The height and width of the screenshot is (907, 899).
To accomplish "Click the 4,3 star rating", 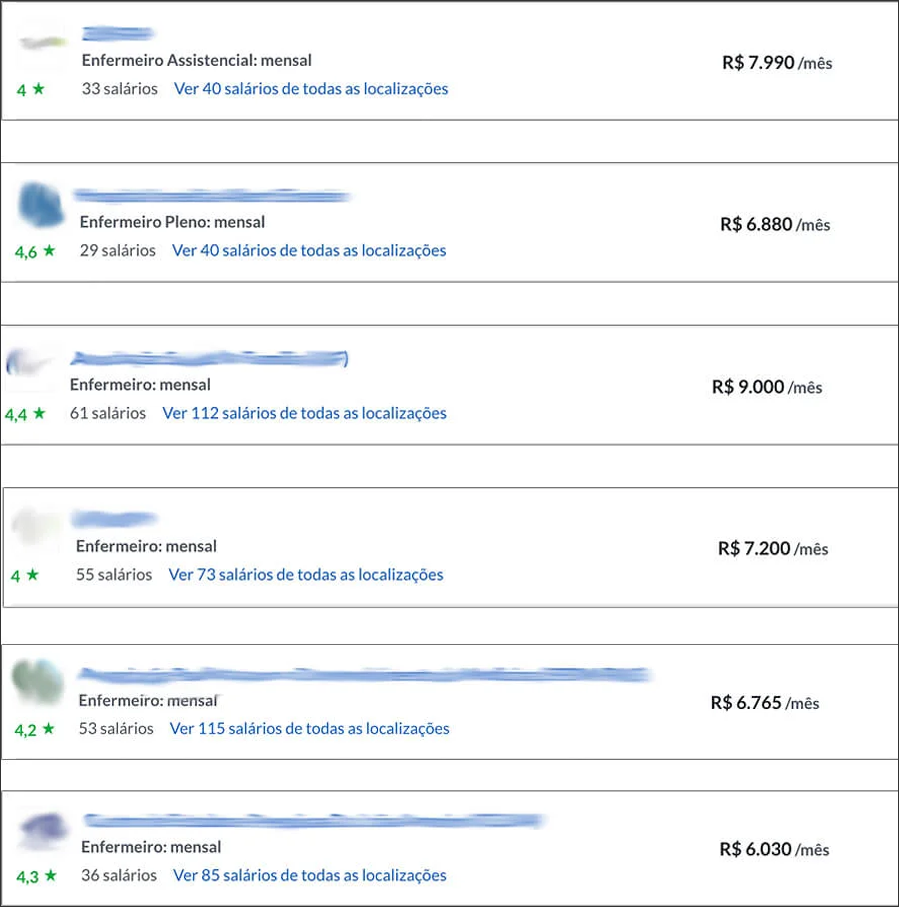I will coord(36,876).
